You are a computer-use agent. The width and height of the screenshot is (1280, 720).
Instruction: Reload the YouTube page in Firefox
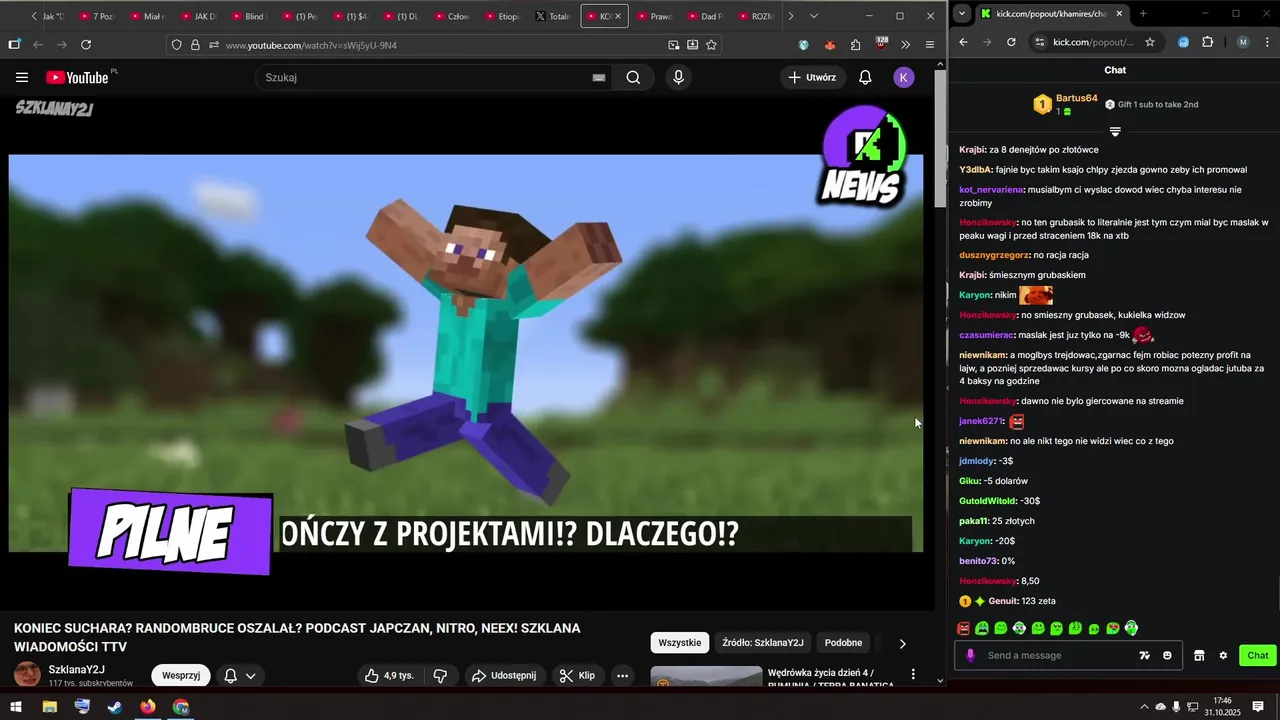point(86,45)
